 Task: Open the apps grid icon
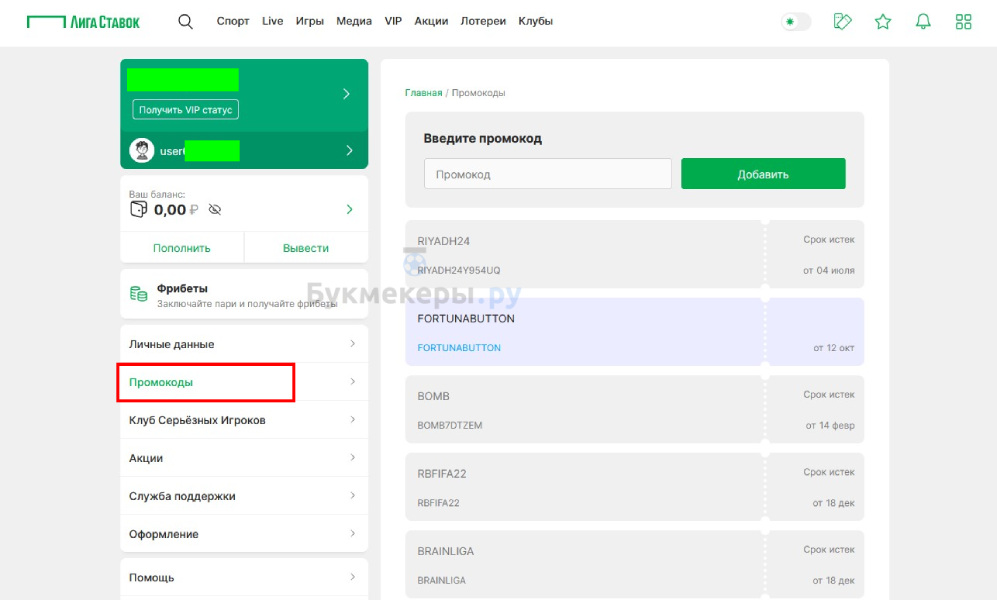964,21
